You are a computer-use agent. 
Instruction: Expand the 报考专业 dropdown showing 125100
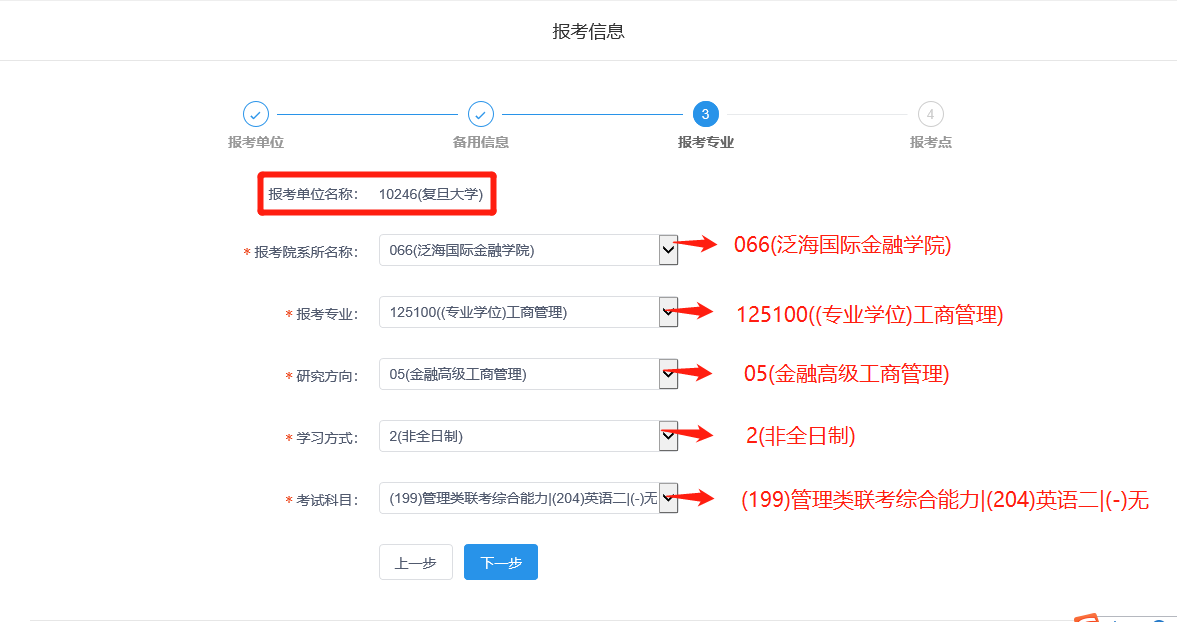528,313
